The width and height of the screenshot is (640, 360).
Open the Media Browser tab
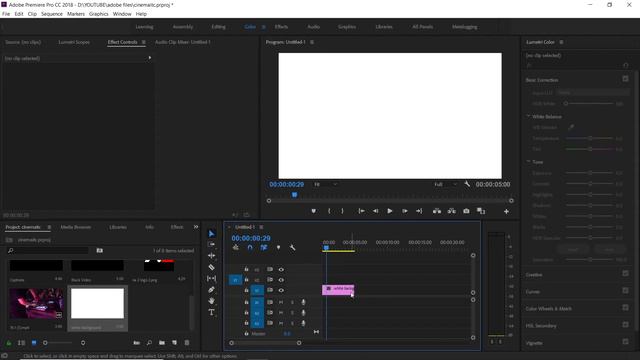[x=76, y=227]
